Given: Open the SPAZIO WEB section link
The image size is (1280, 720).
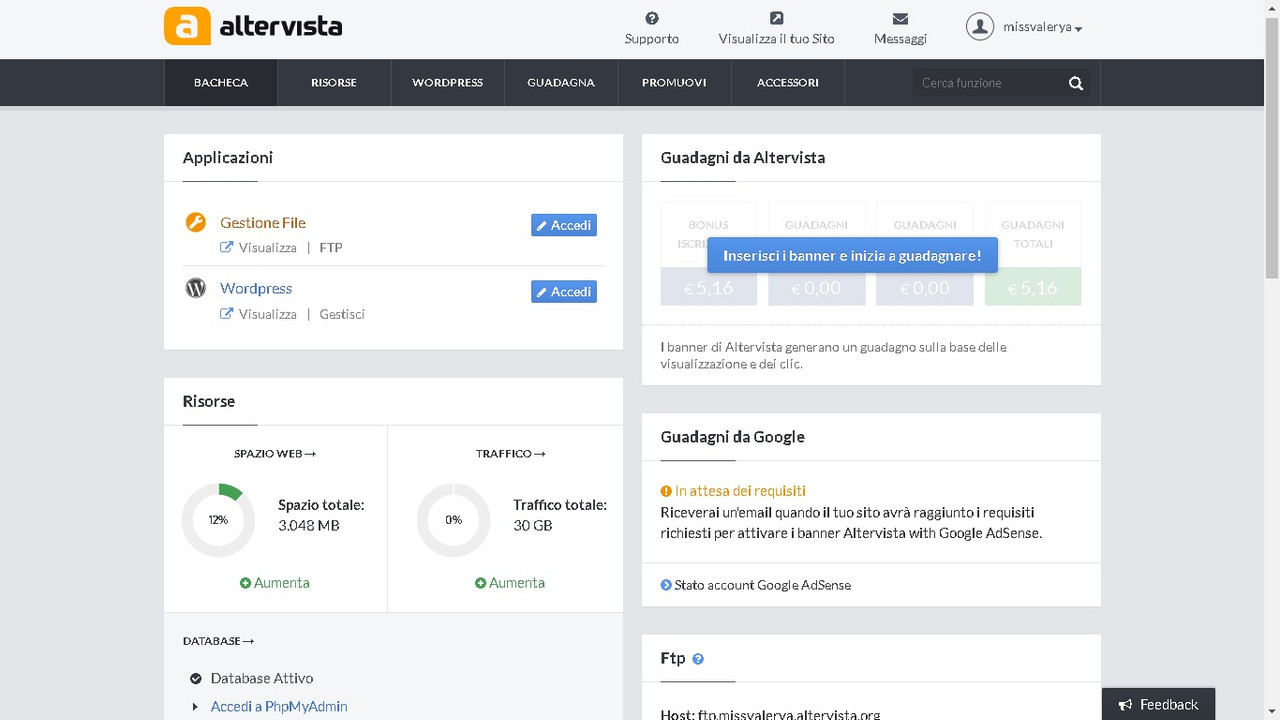Looking at the screenshot, I should coord(275,454).
